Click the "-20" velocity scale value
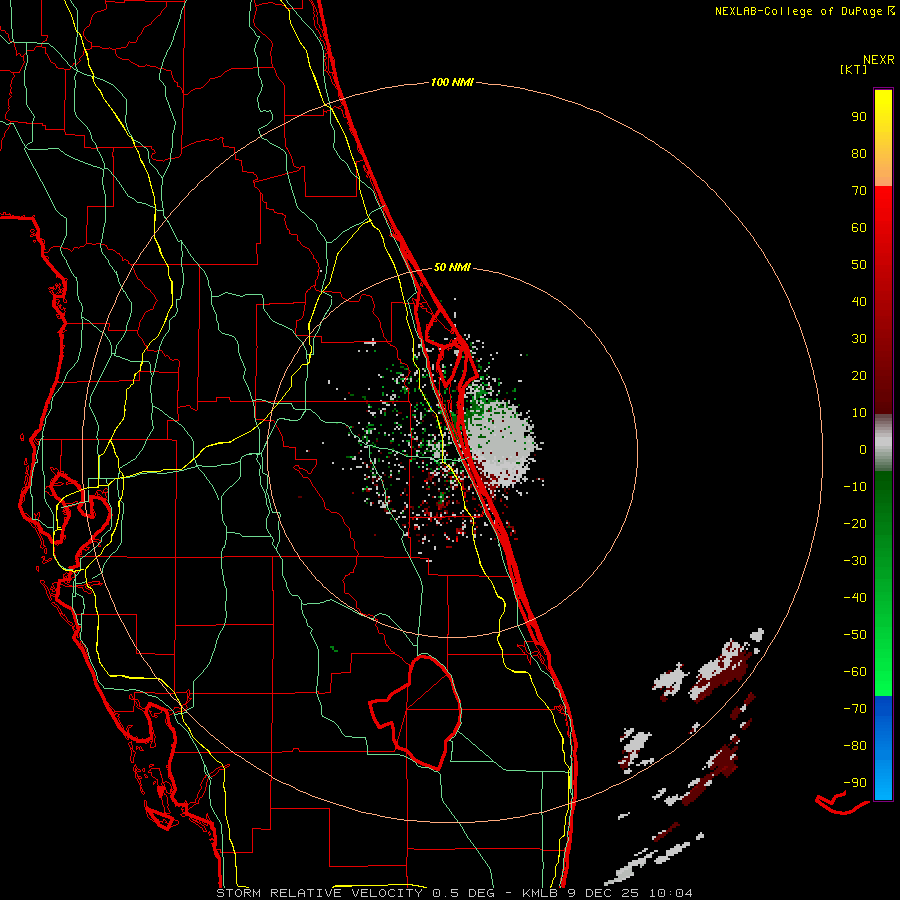This screenshot has height=900, width=900. point(855,523)
